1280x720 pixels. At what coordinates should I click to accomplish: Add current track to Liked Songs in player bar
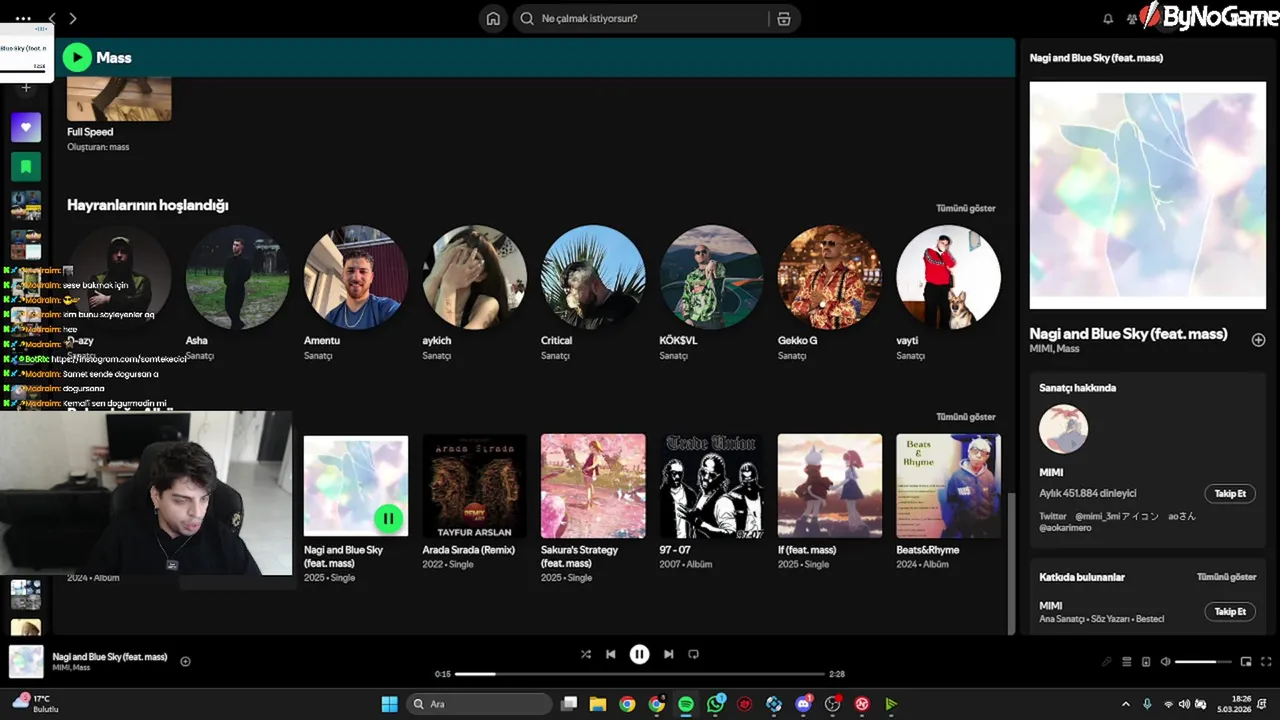(x=185, y=661)
